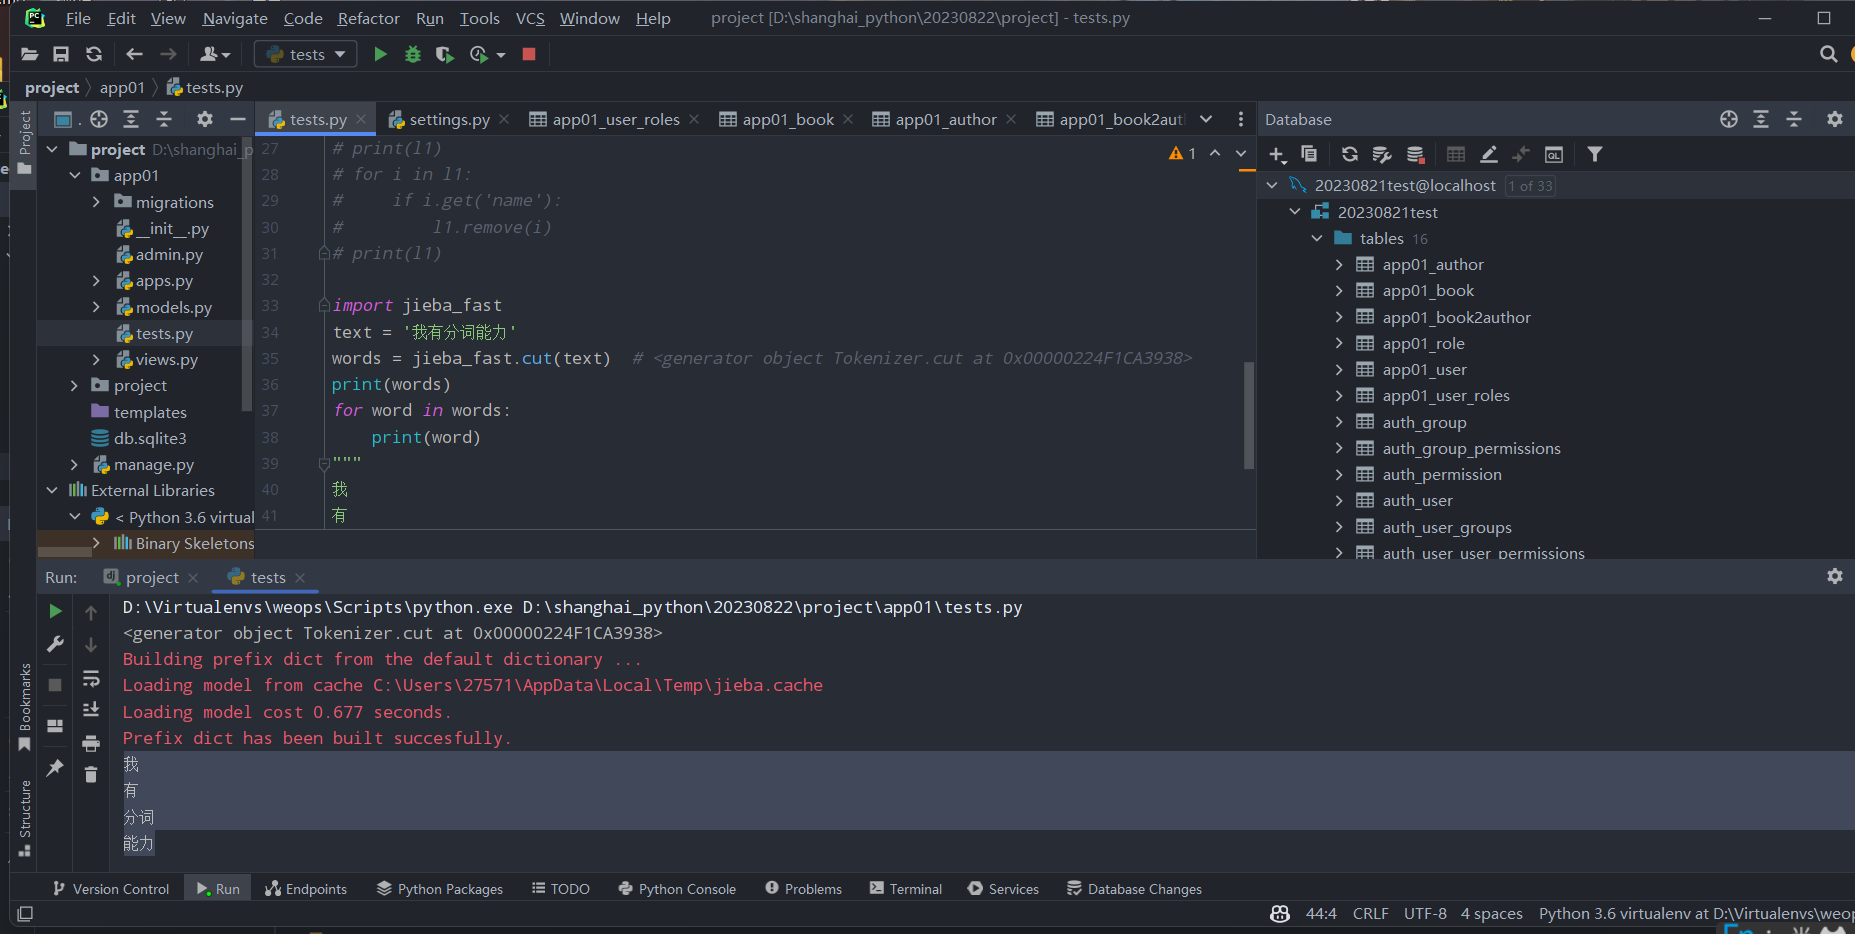Save all files with floppy disk icon
The width and height of the screenshot is (1855, 934).
click(x=61, y=54)
